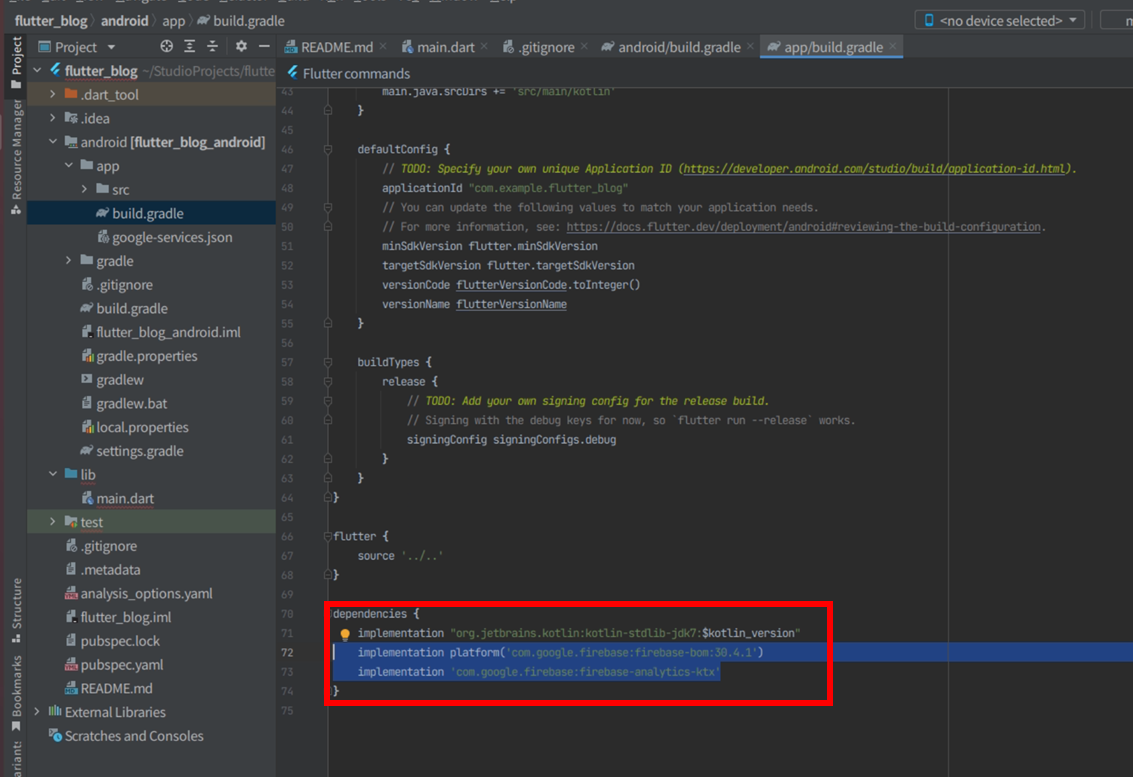Close the main.dart tab

[x=484, y=46]
